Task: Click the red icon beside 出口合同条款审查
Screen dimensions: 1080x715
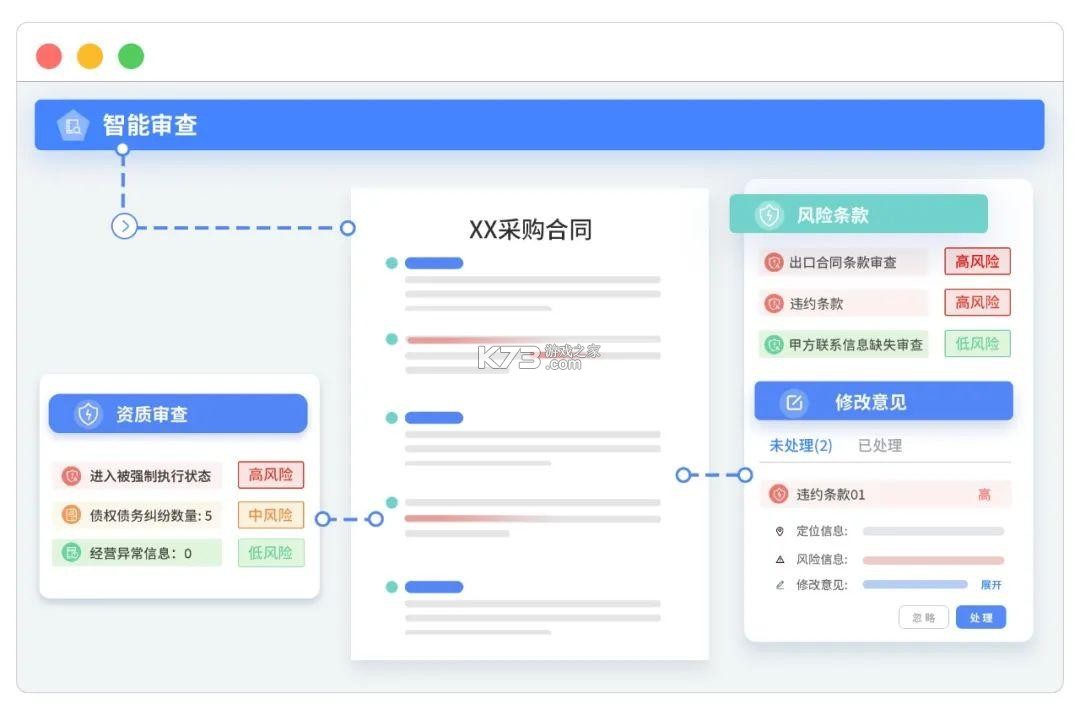Action: click(x=773, y=262)
